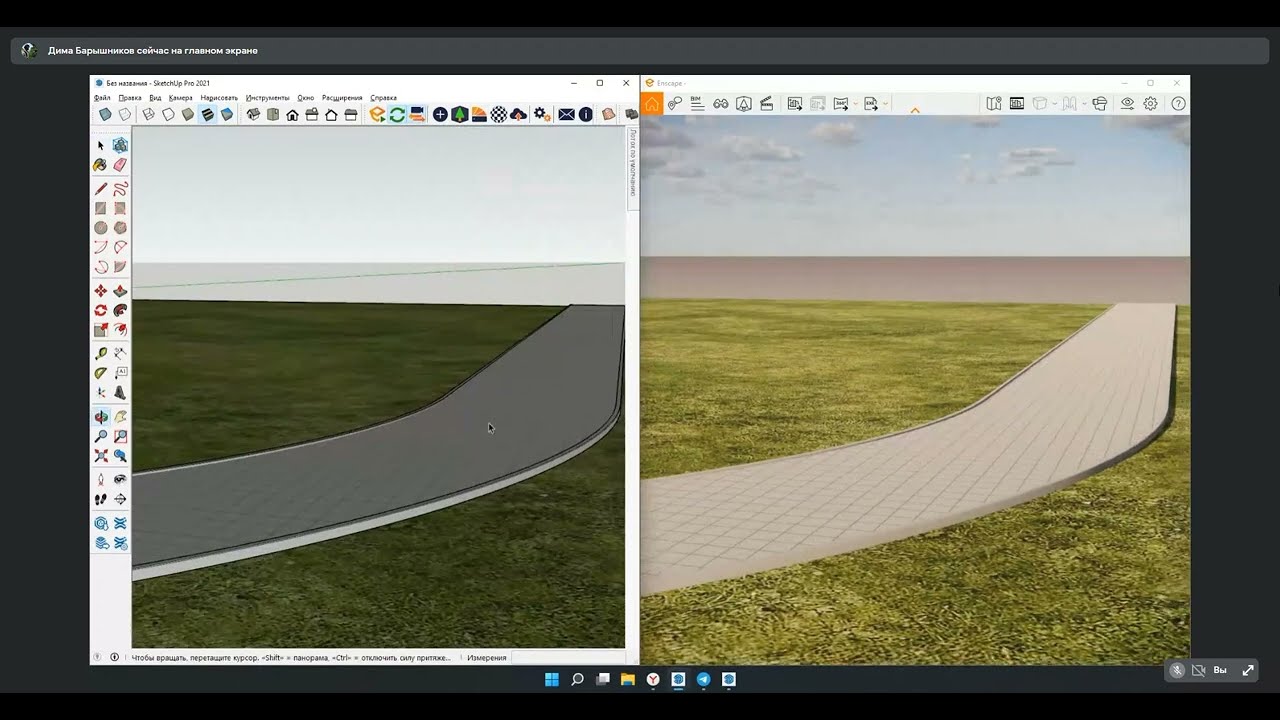
Task: Expand the 3D view cube dropdown
Action: pos(1054,104)
